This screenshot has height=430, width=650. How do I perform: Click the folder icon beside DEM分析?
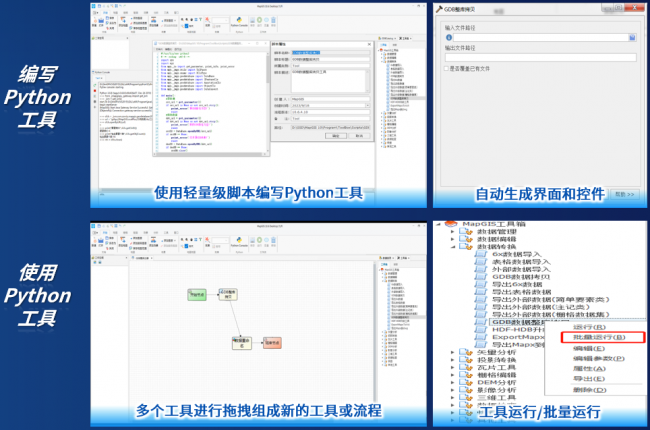(466, 382)
